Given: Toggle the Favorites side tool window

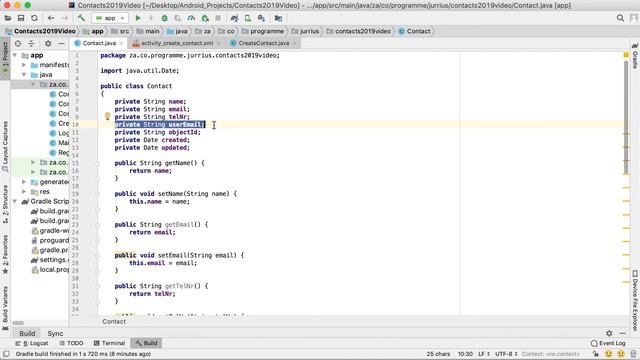Looking at the screenshot, I should (x=5, y=254).
